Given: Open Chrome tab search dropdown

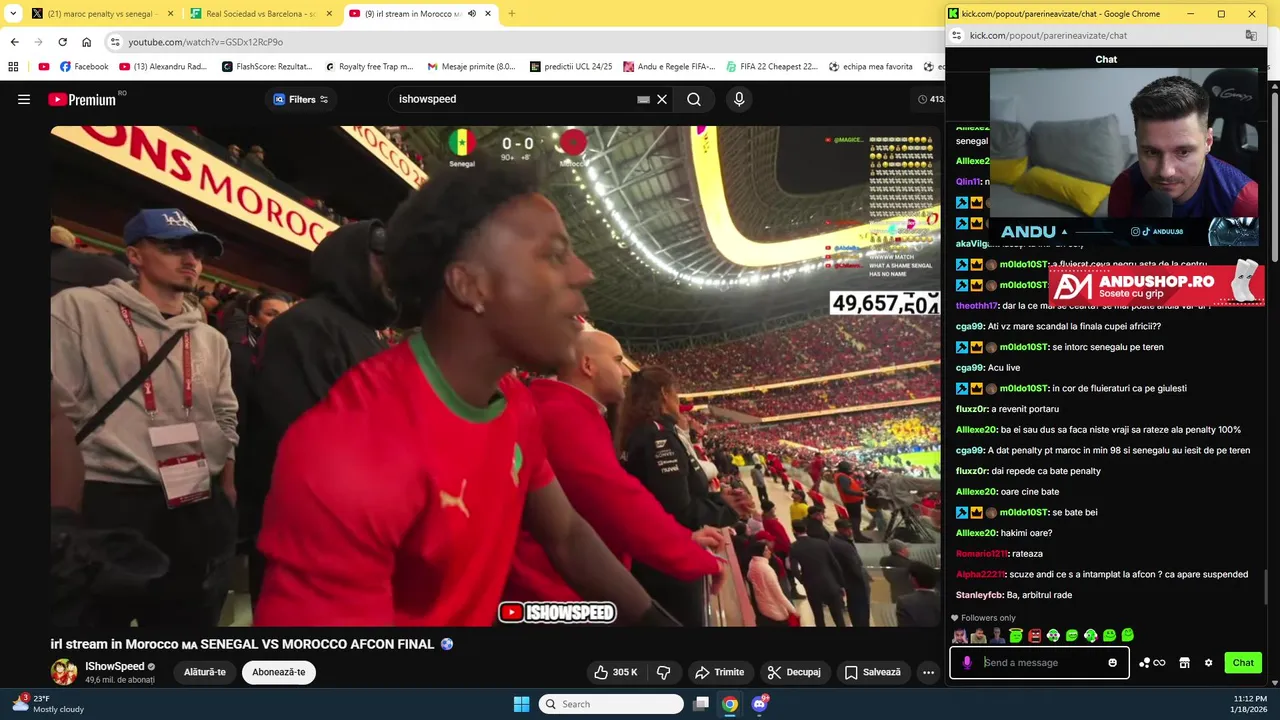Looking at the screenshot, I should click(x=13, y=14).
